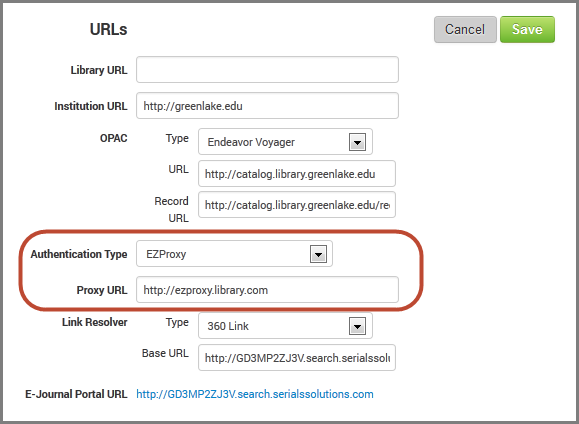Click the Proxy URL label text
Screen dimensions: 579x424
pos(102,290)
